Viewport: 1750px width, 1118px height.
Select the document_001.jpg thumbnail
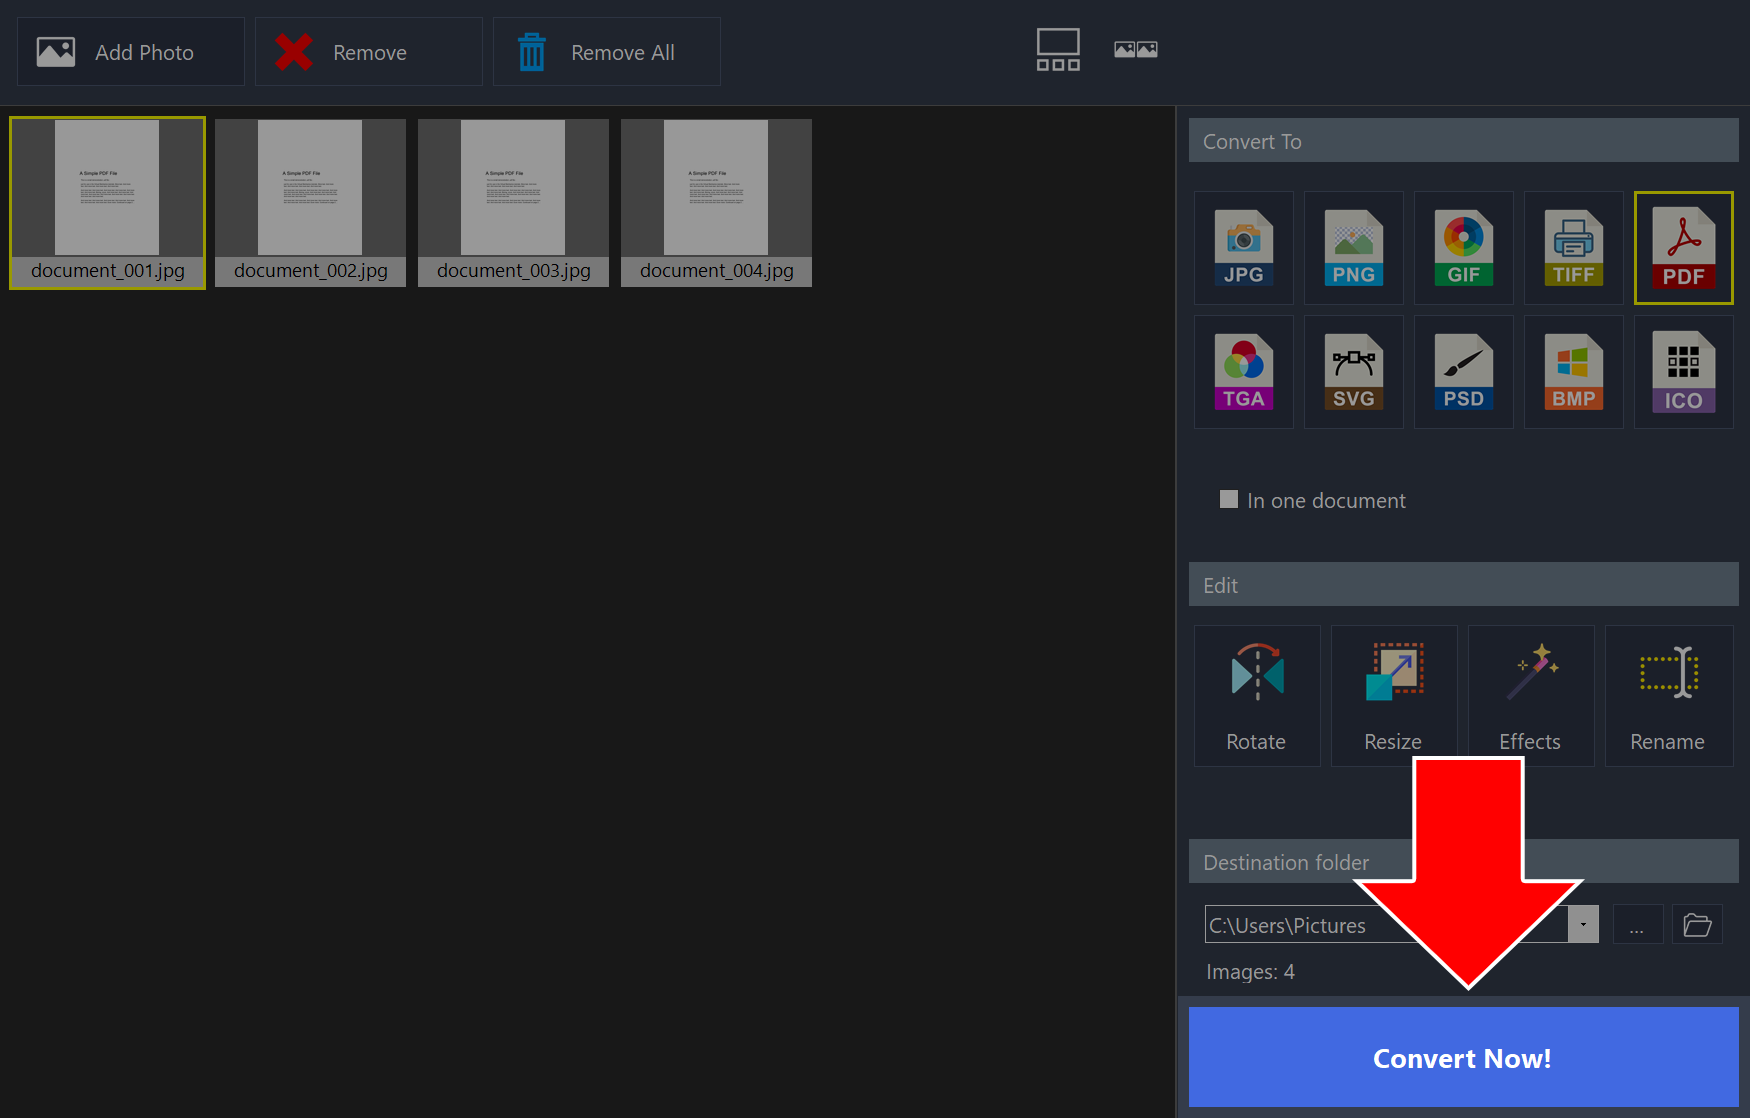point(108,203)
